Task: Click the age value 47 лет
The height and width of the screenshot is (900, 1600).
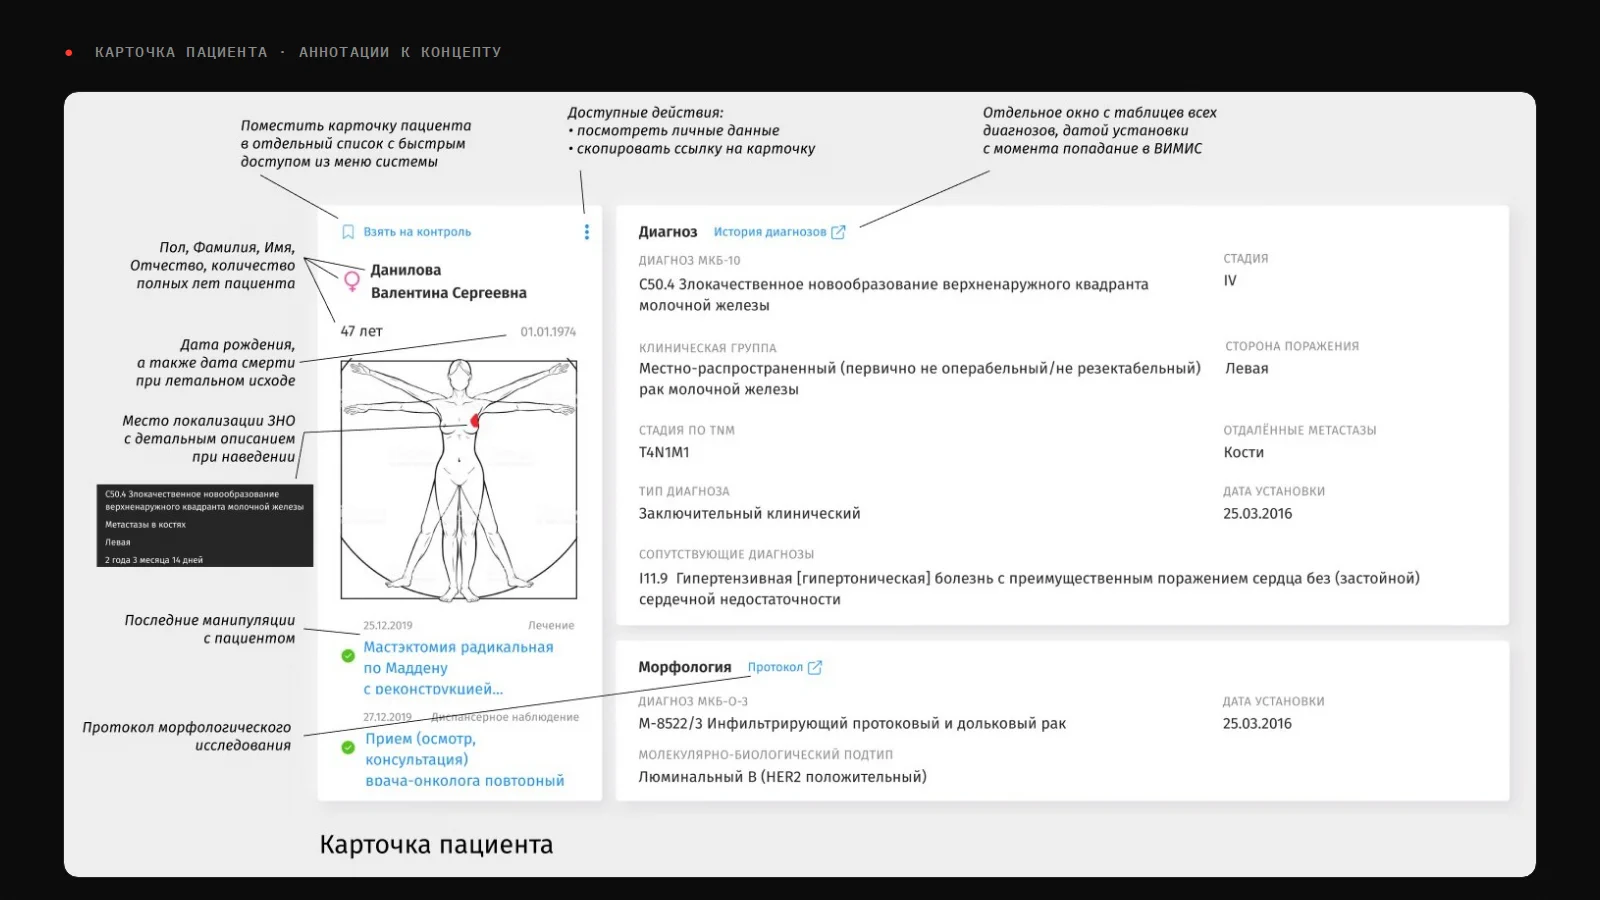Action: tap(361, 331)
